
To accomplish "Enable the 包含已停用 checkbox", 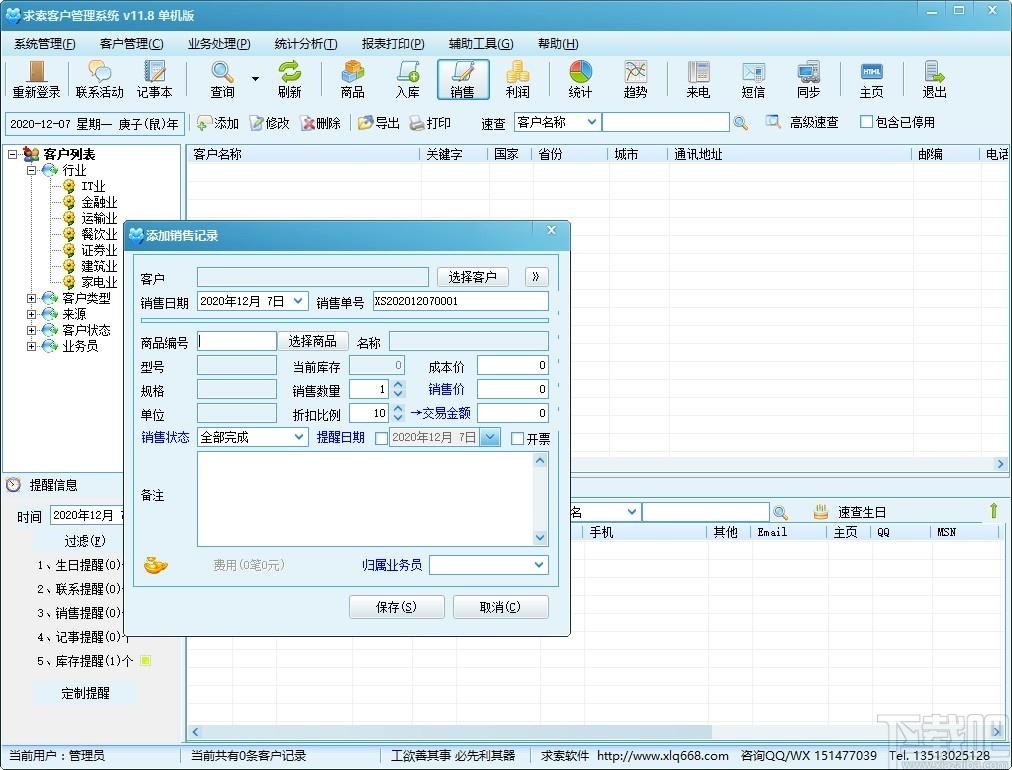I will (x=867, y=122).
